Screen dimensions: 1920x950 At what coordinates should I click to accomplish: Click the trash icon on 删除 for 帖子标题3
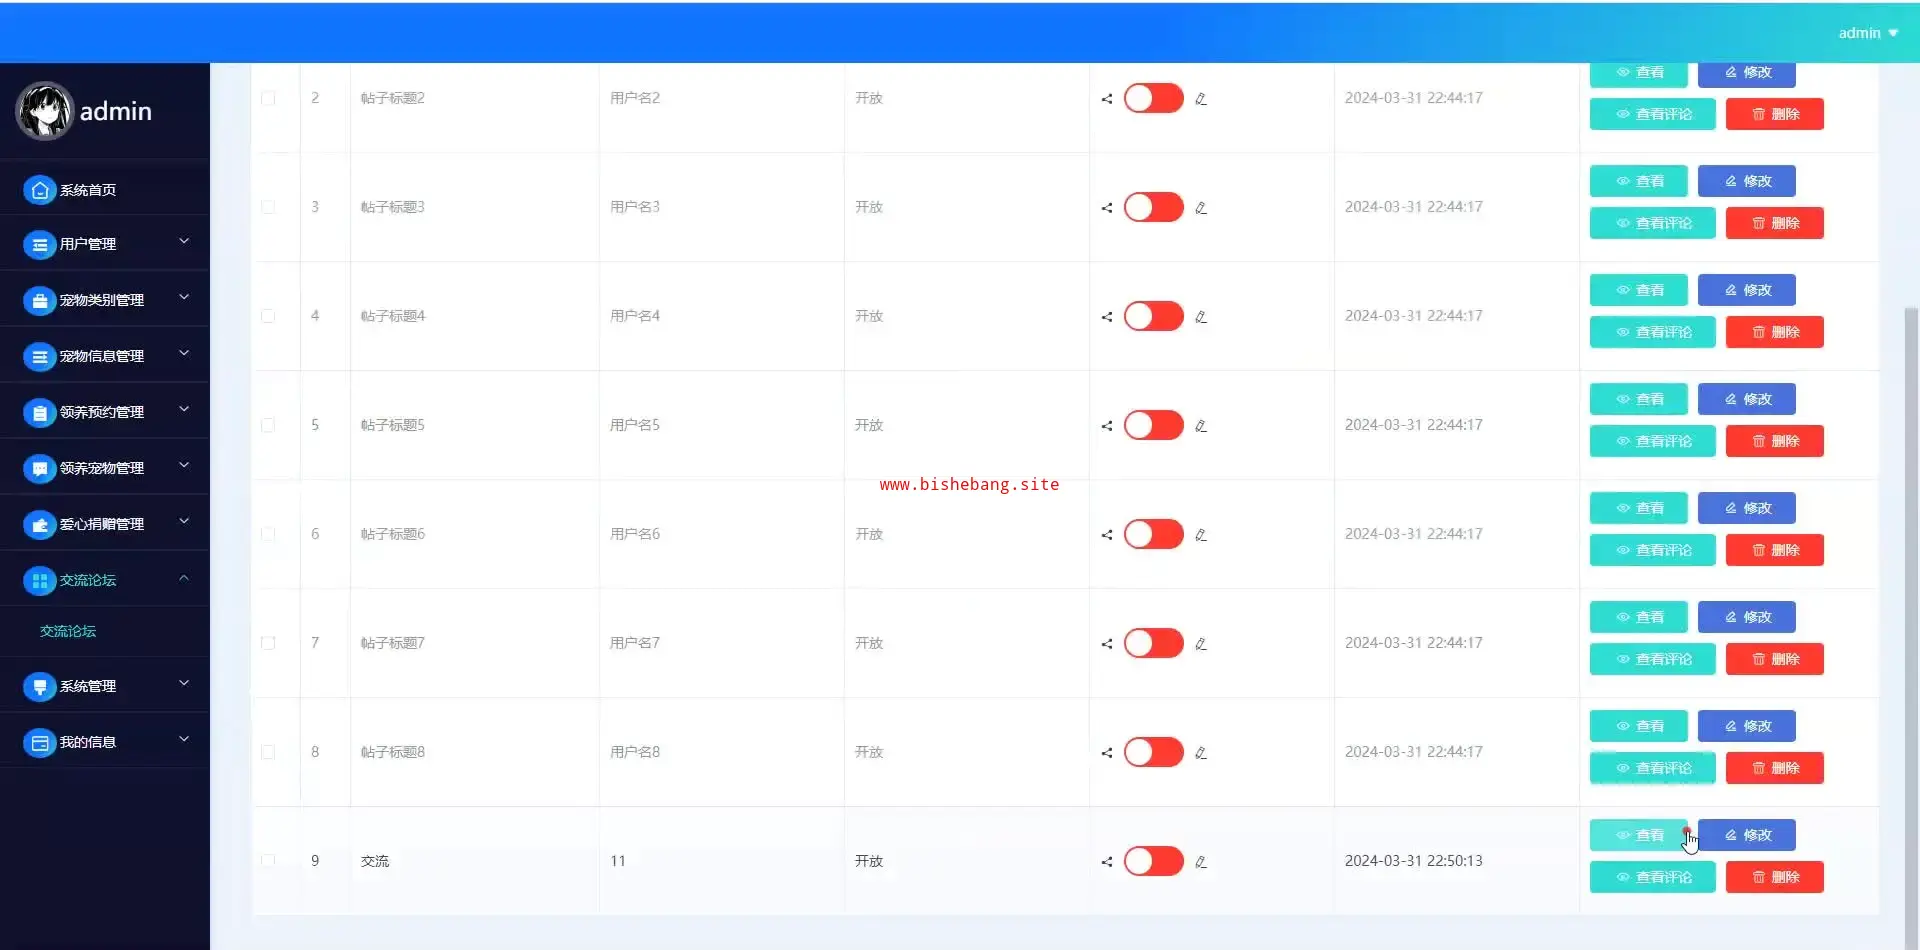pyautogui.click(x=1759, y=223)
